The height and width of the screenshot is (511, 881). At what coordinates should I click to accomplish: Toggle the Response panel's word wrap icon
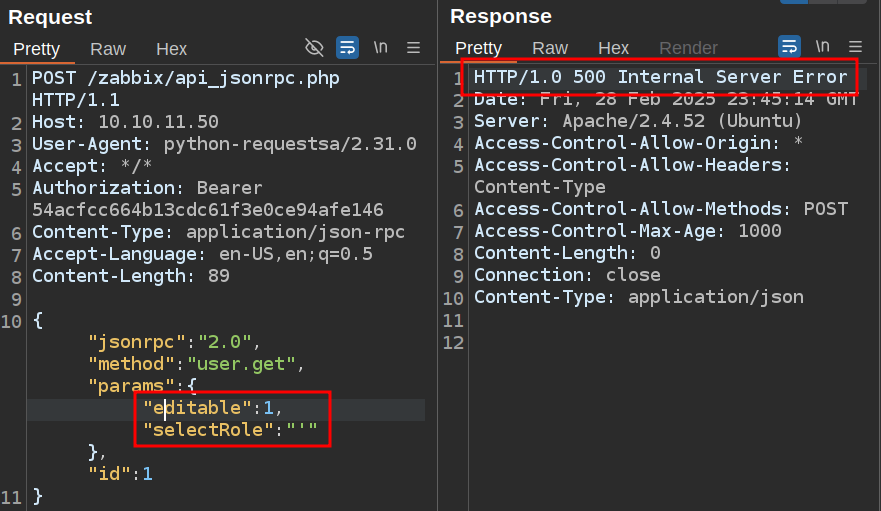click(789, 47)
